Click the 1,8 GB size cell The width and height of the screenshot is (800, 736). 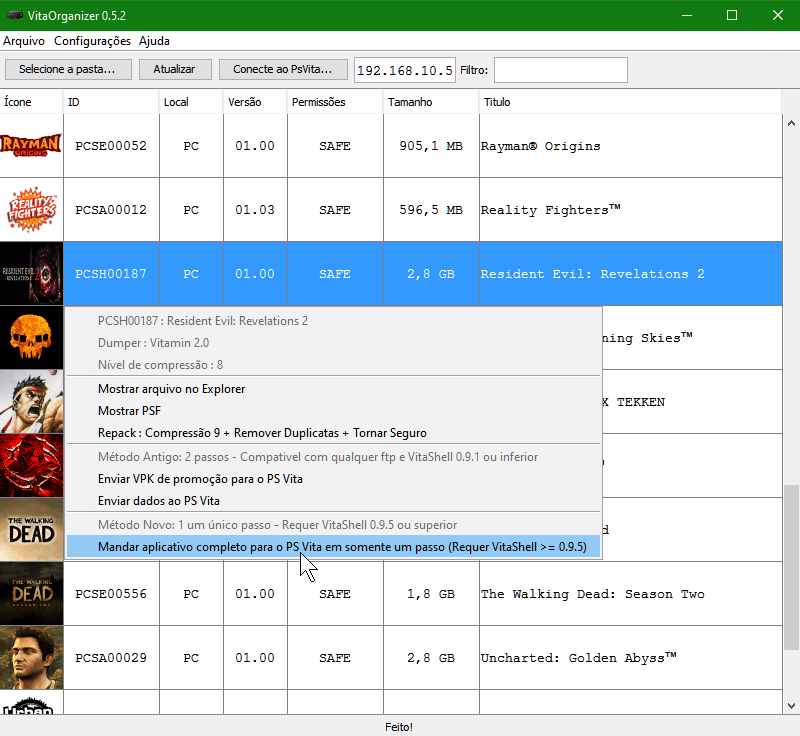point(431,594)
